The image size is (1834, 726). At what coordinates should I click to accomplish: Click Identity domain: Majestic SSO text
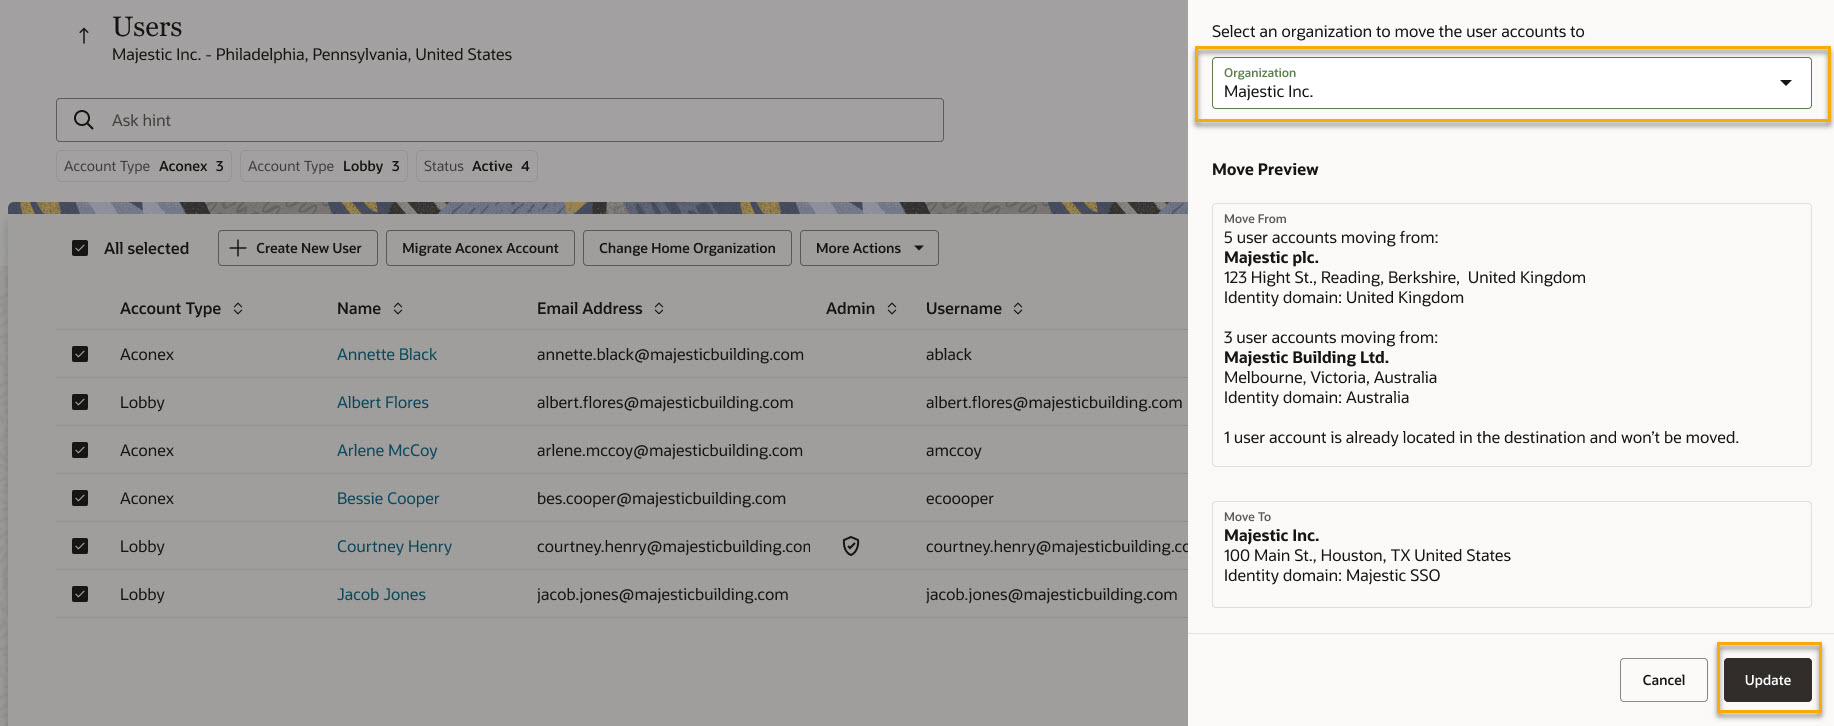pyautogui.click(x=1332, y=575)
